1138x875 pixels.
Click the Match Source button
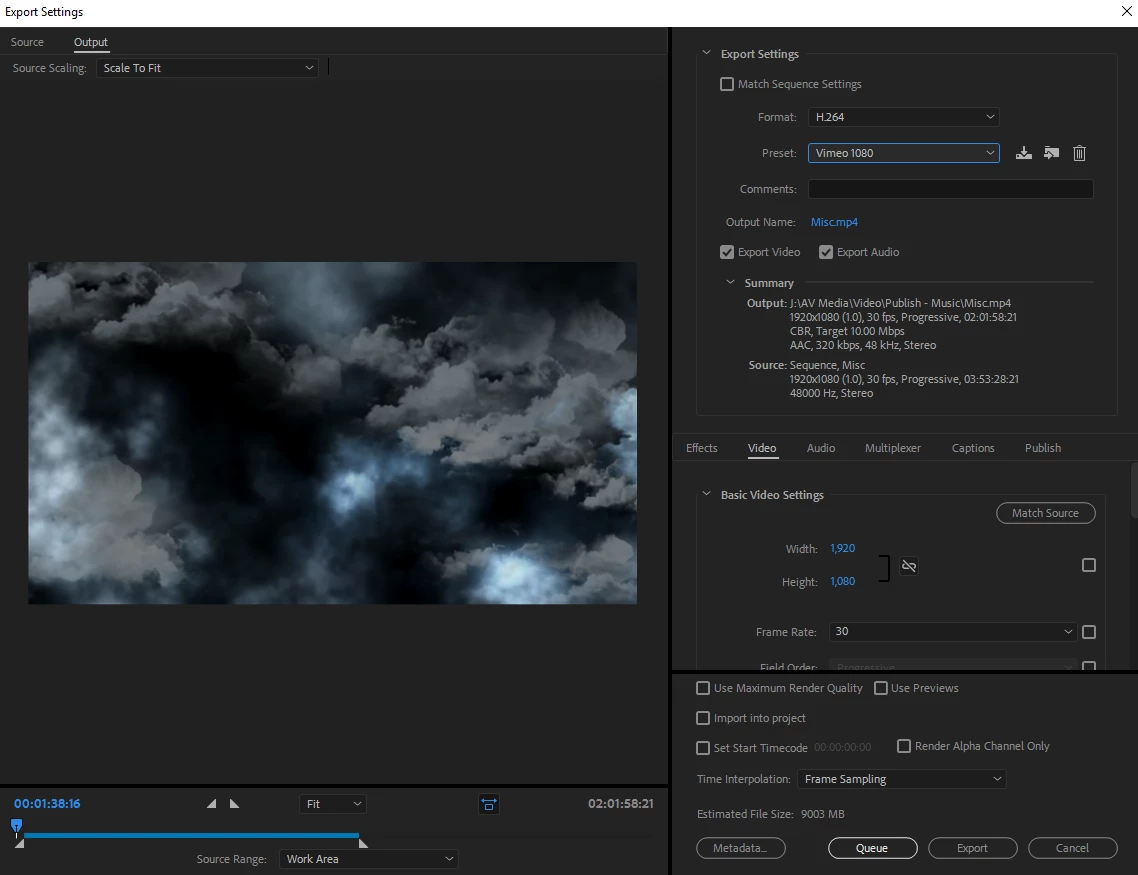[1046, 513]
